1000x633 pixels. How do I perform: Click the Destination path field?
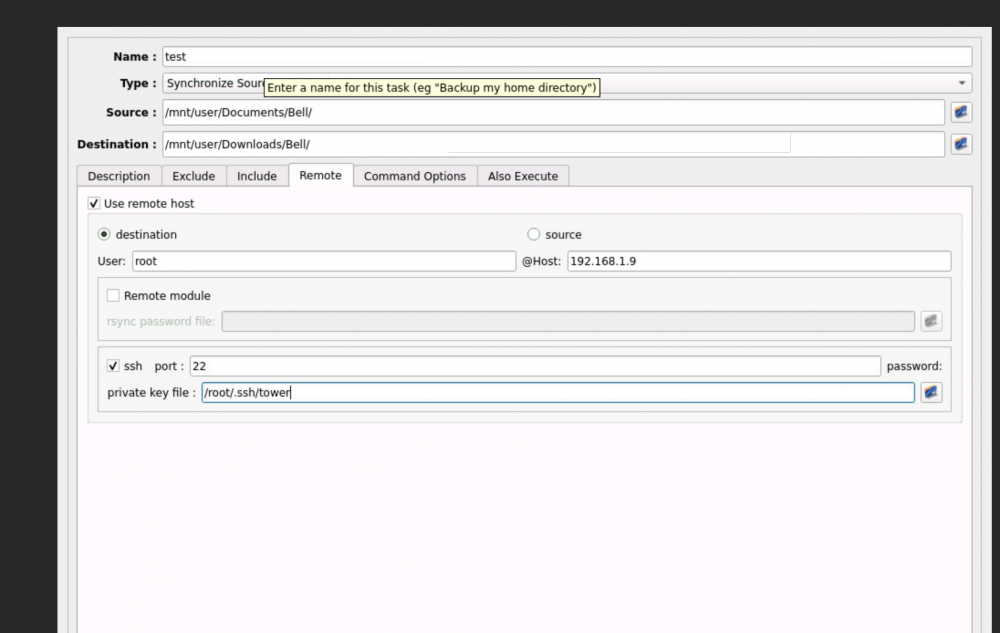pos(554,144)
